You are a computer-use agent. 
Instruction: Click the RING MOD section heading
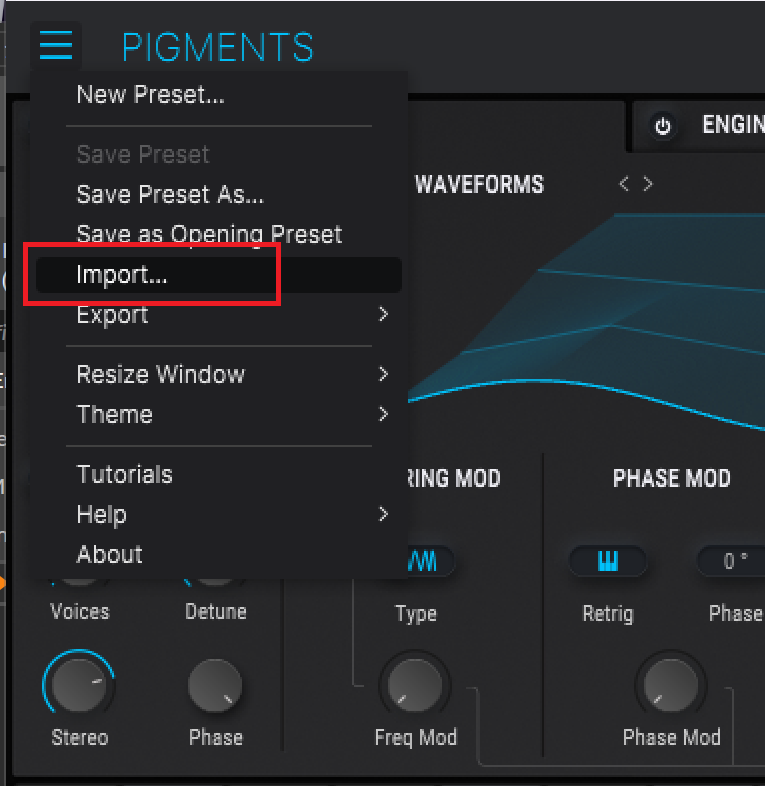(x=454, y=479)
